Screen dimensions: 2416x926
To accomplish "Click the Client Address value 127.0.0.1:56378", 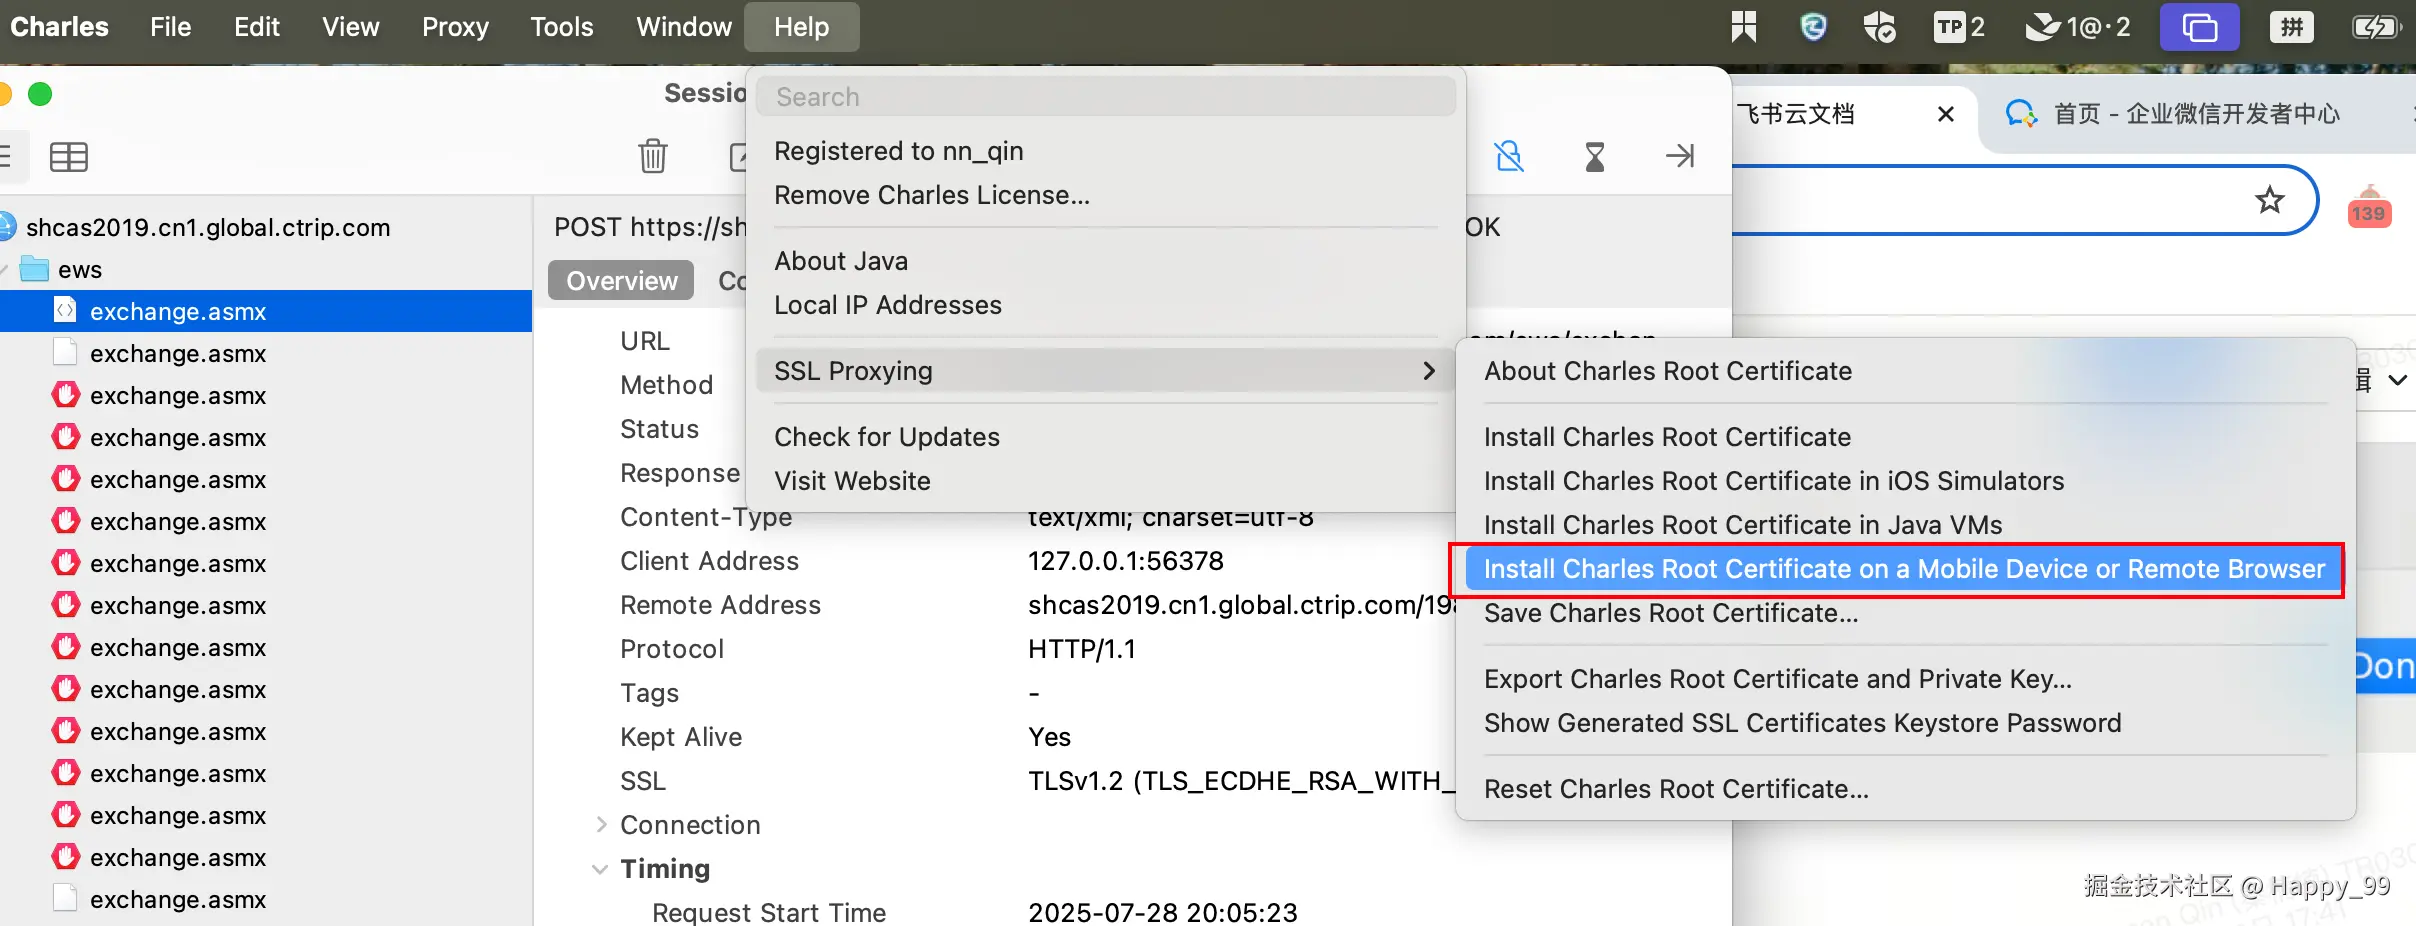I will (x=1126, y=561).
